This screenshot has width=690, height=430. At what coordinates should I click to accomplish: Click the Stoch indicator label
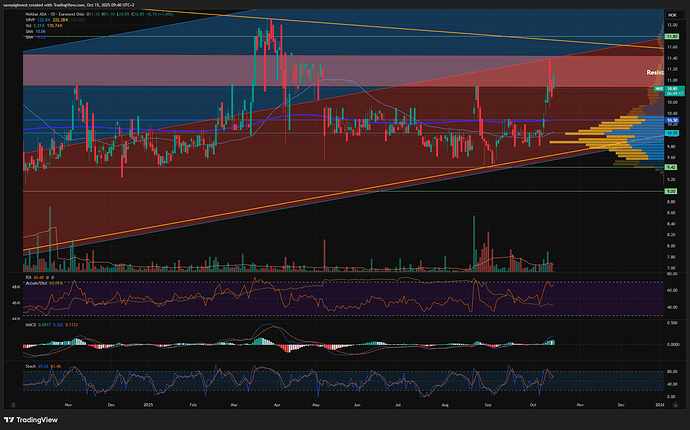point(29,364)
